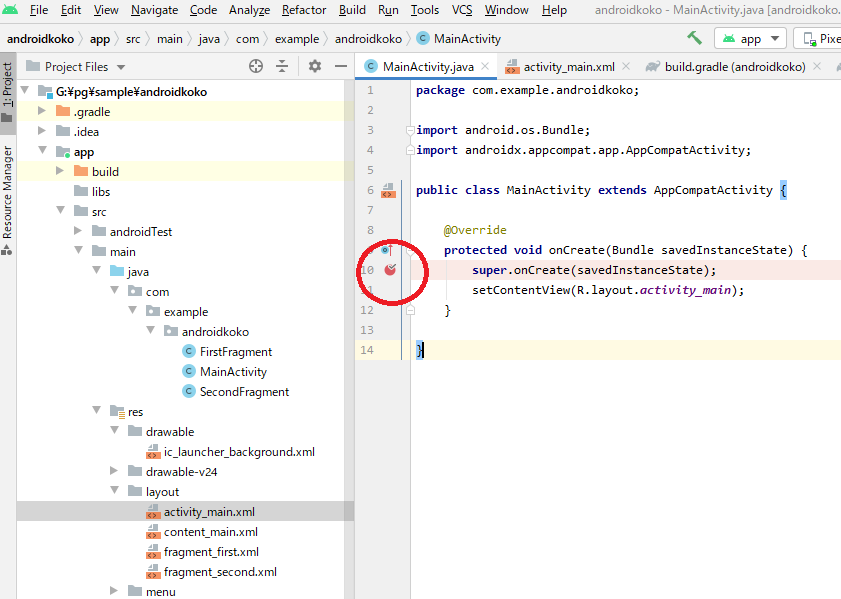The image size is (841, 599).
Task: Switch to the activity_main.xml editor tab
Action: 569,66
